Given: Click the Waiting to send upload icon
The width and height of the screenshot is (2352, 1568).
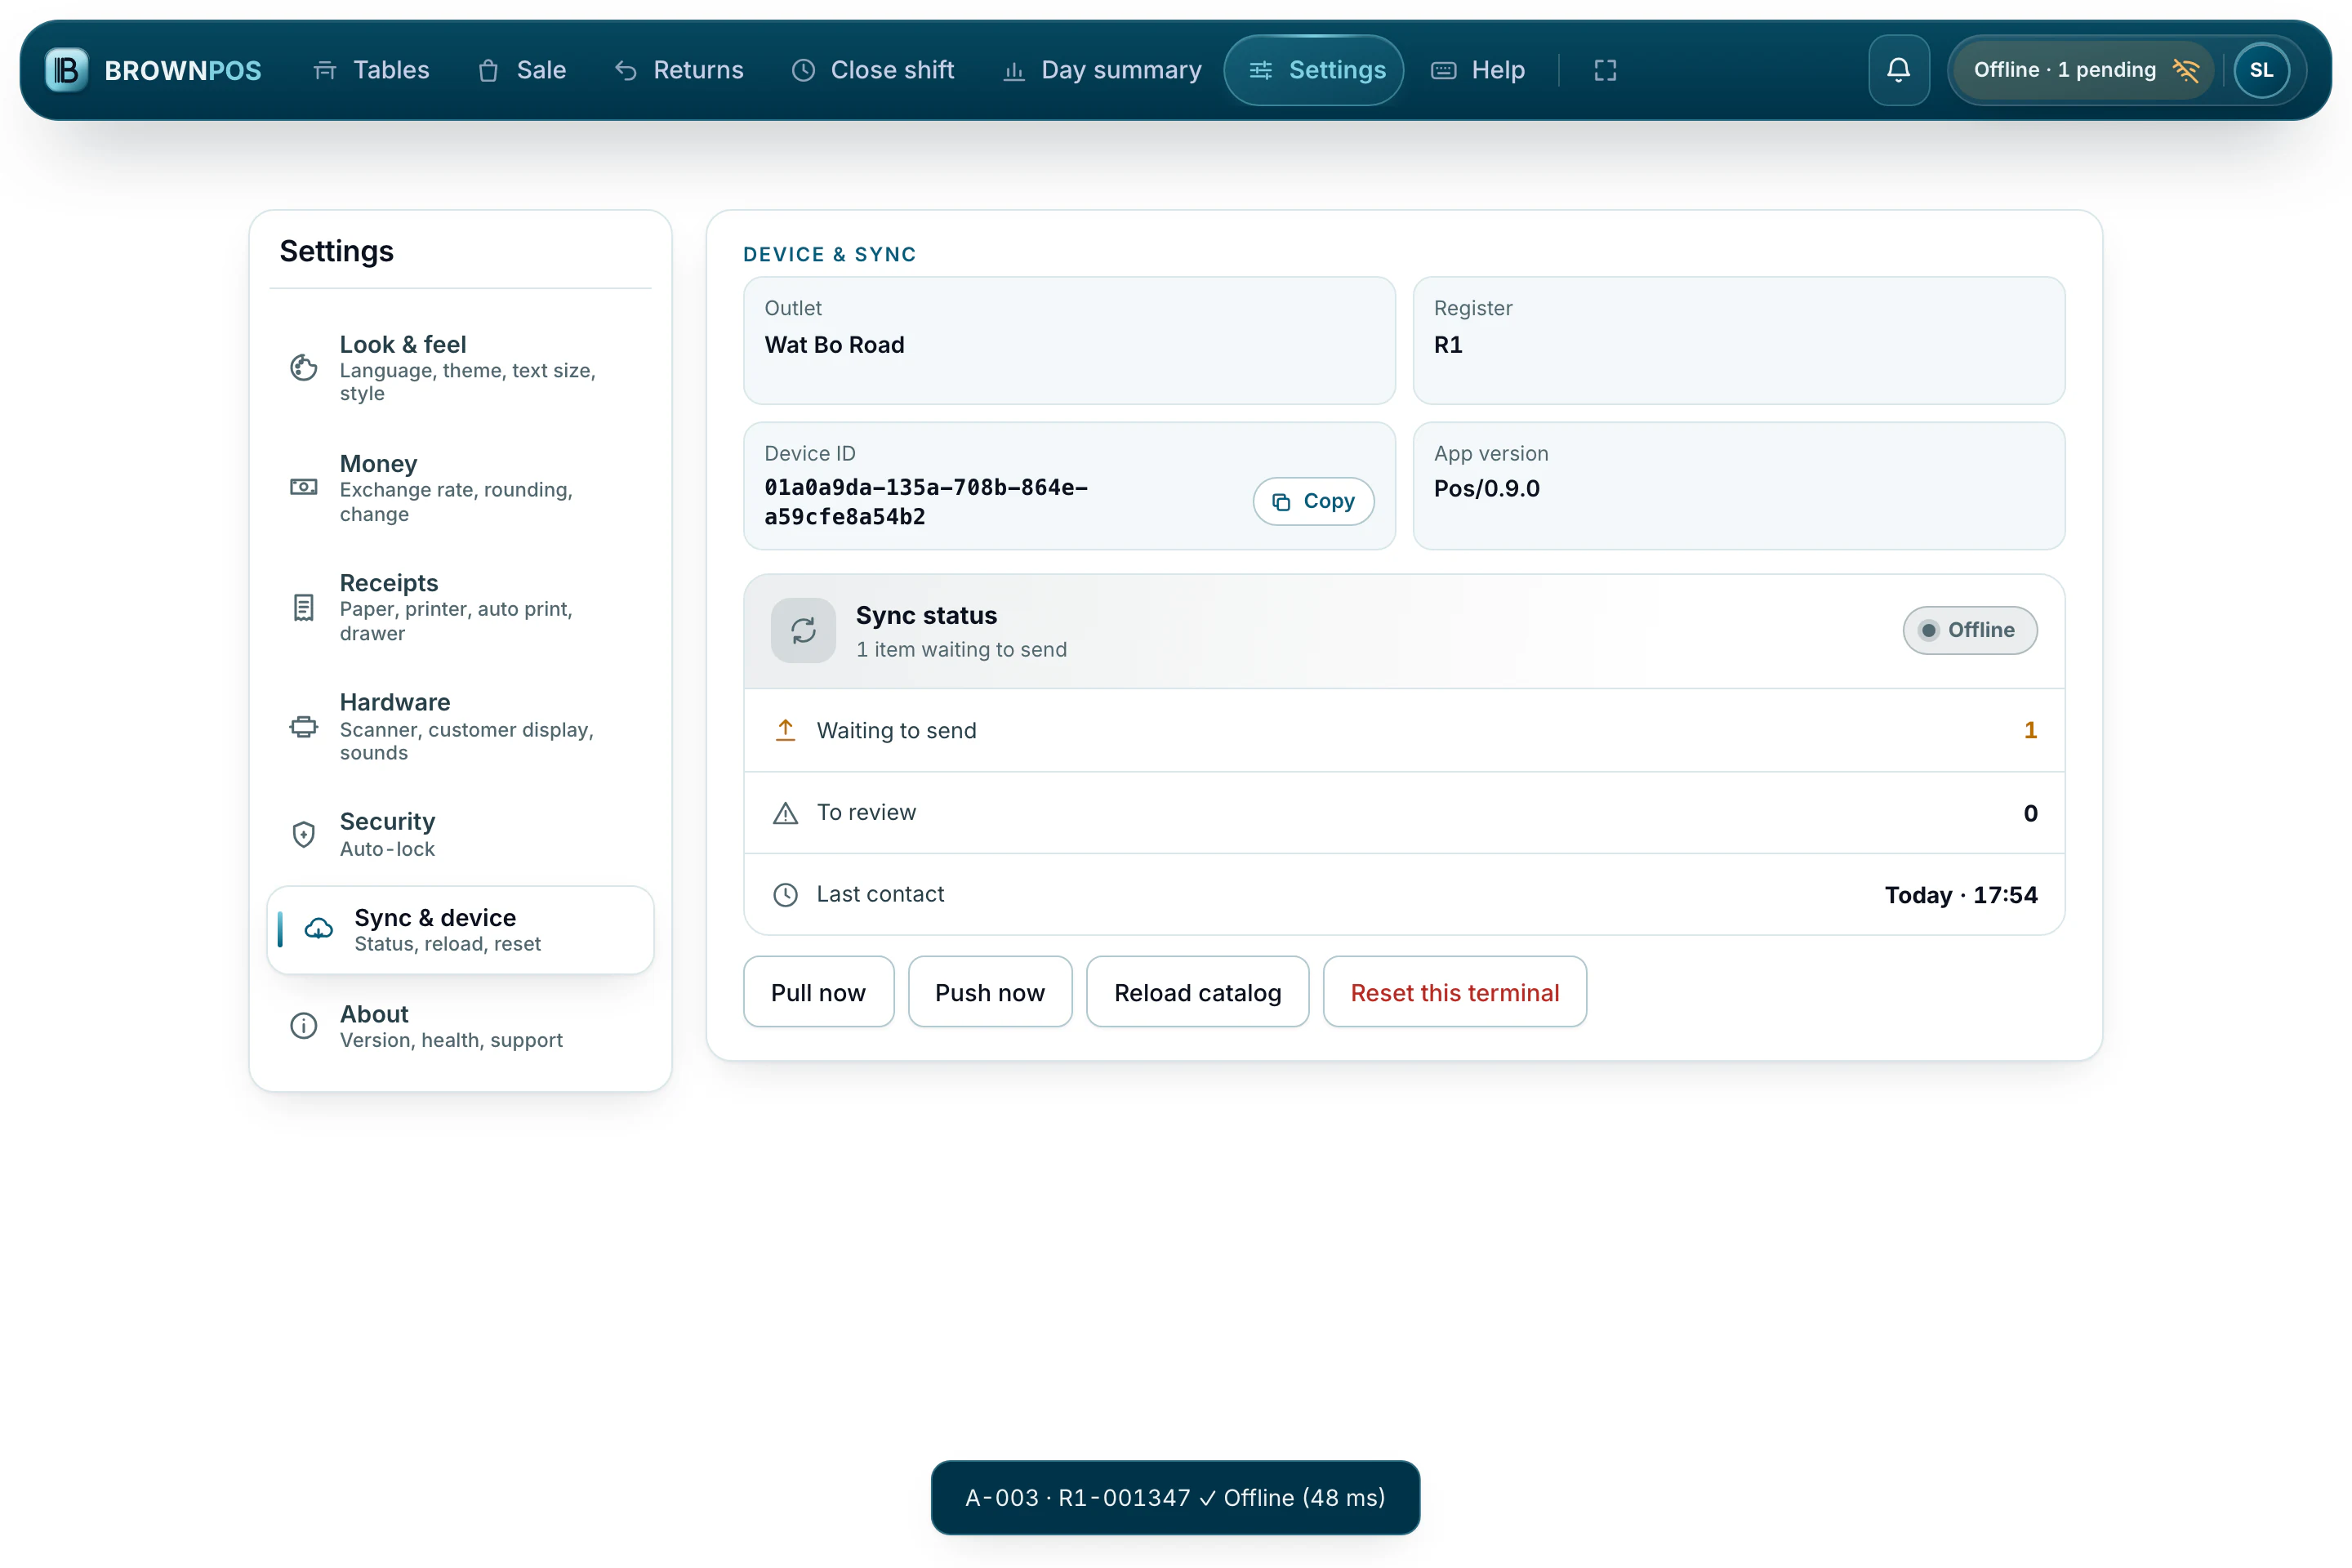Looking at the screenshot, I should (786, 730).
